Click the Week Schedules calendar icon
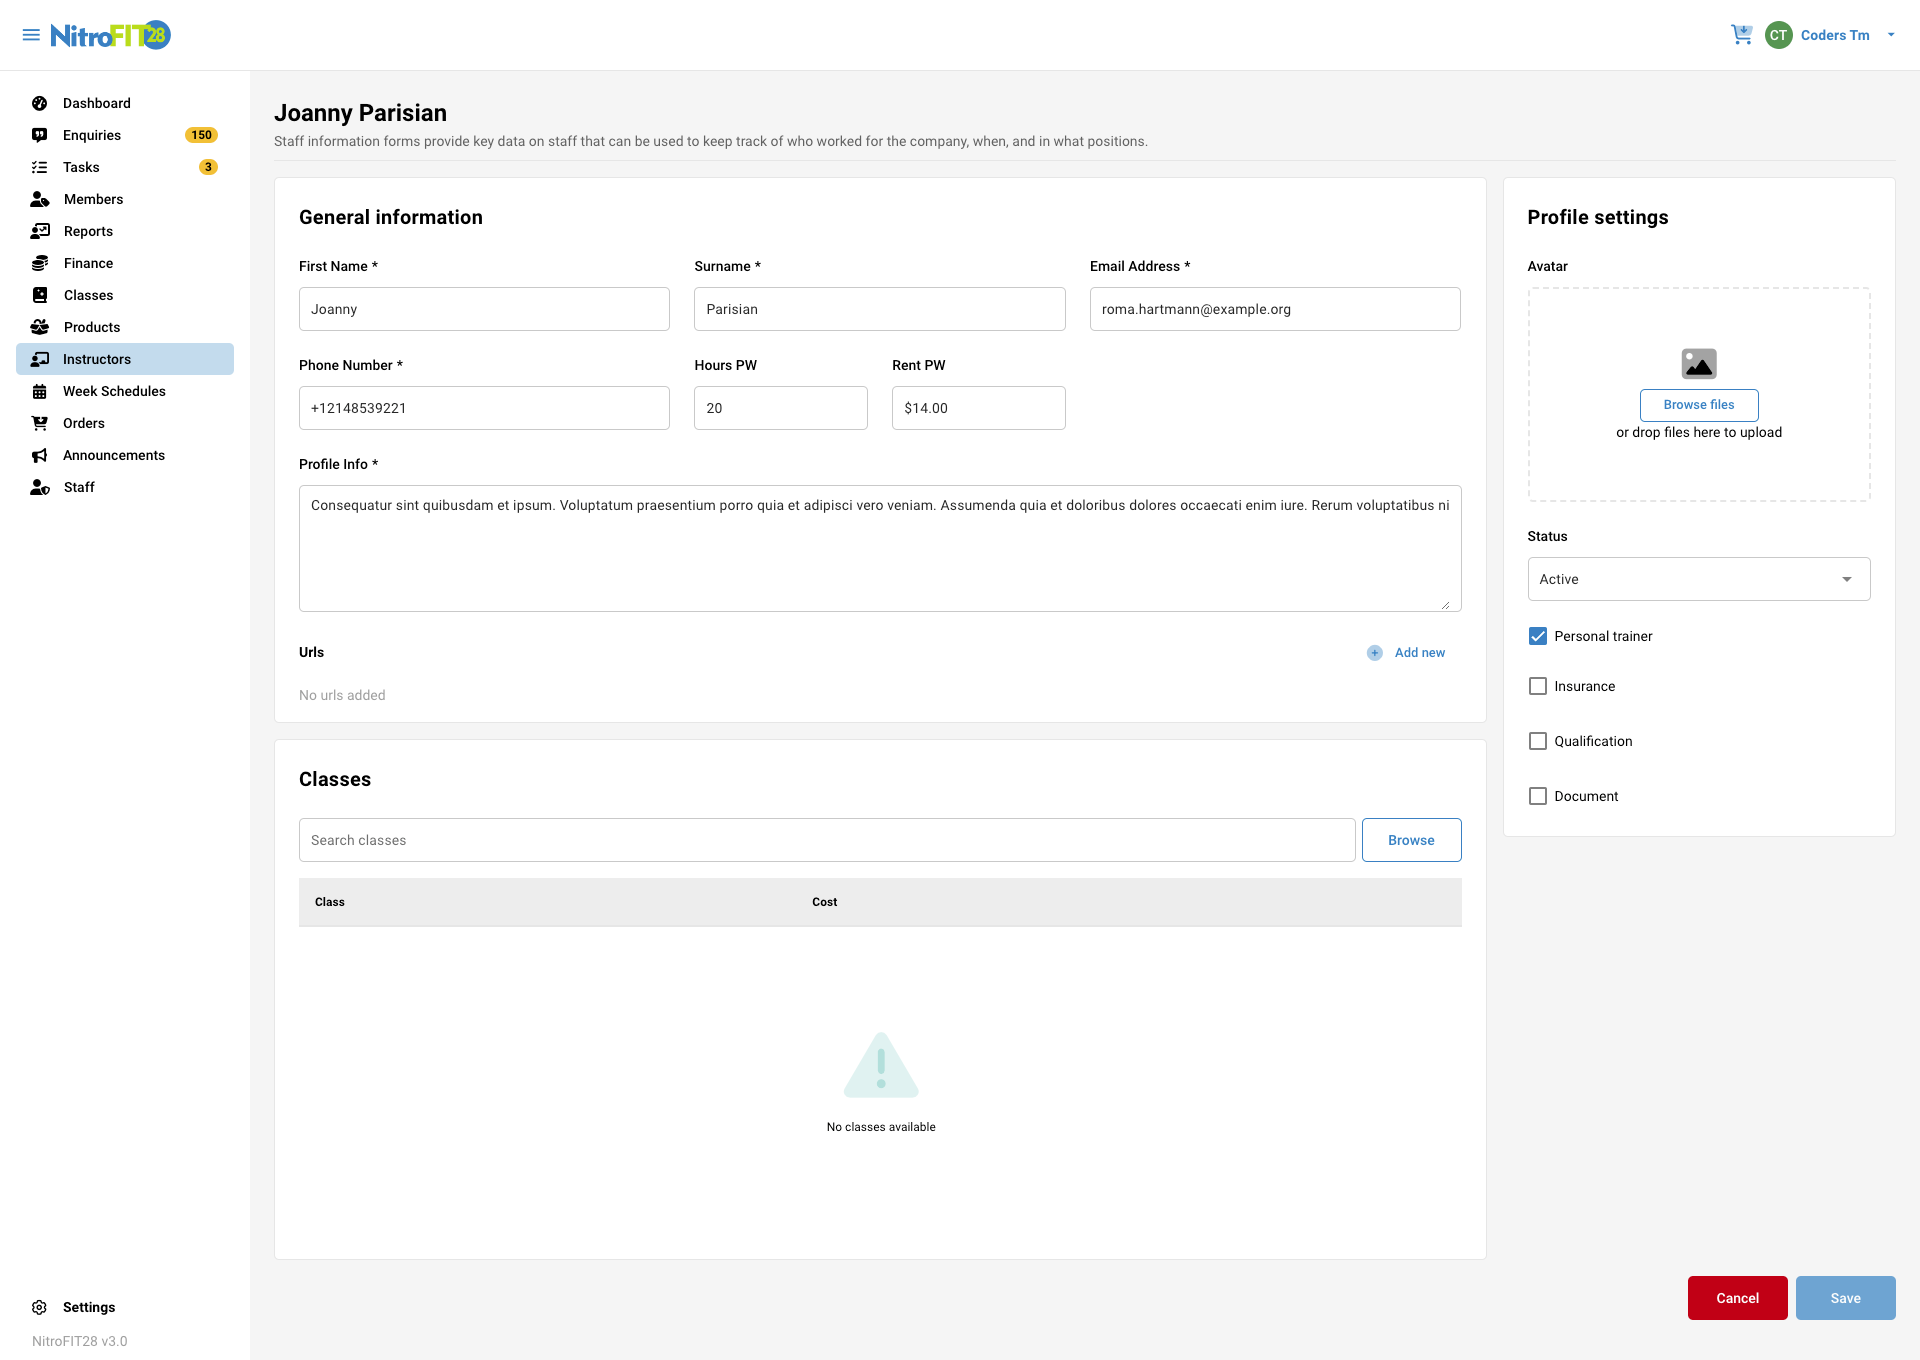The image size is (1920, 1360). pos(40,391)
